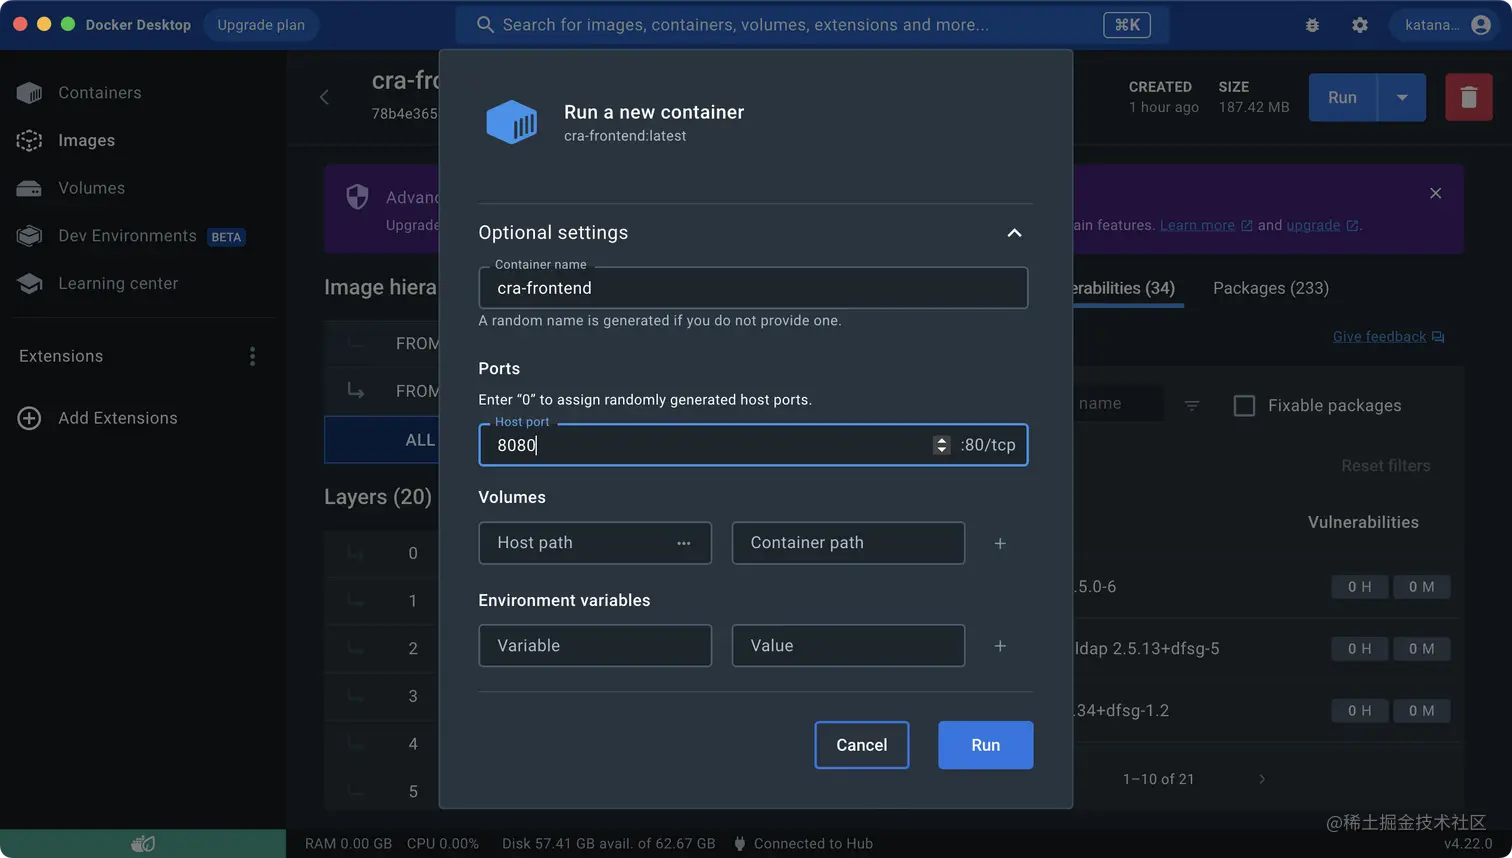Click the environment Value field

(x=848, y=646)
